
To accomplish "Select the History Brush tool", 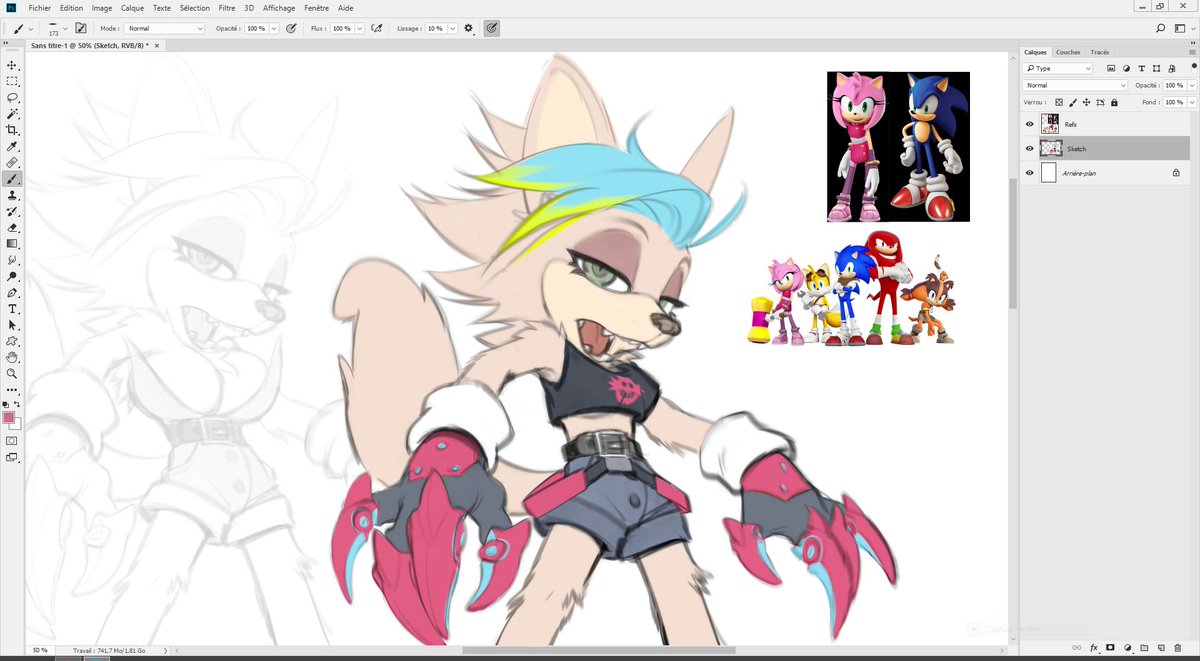I will pos(12,212).
